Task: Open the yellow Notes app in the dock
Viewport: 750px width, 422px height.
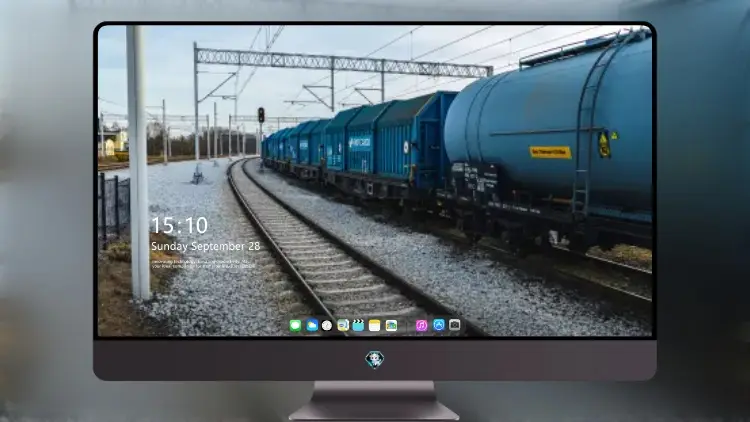Action: click(x=375, y=325)
